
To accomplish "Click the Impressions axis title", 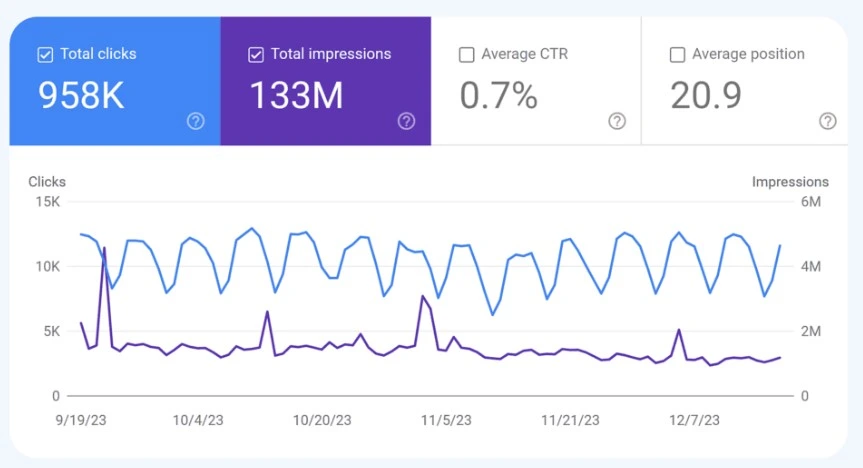I will click(x=790, y=182).
